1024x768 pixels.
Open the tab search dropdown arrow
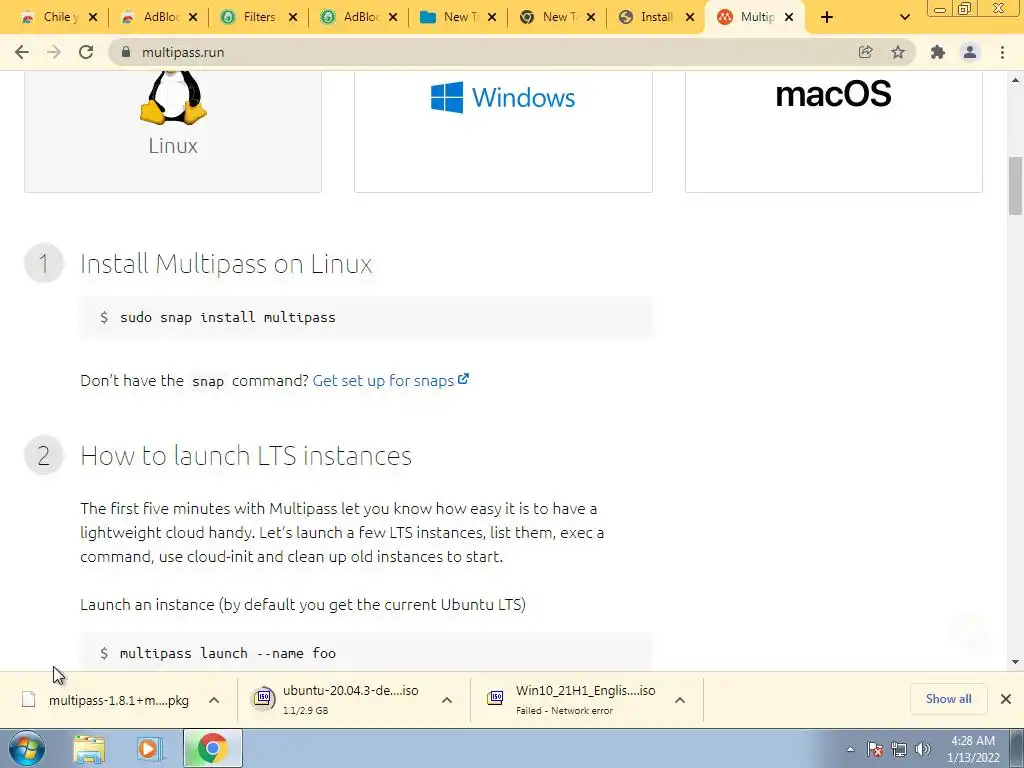(x=904, y=18)
